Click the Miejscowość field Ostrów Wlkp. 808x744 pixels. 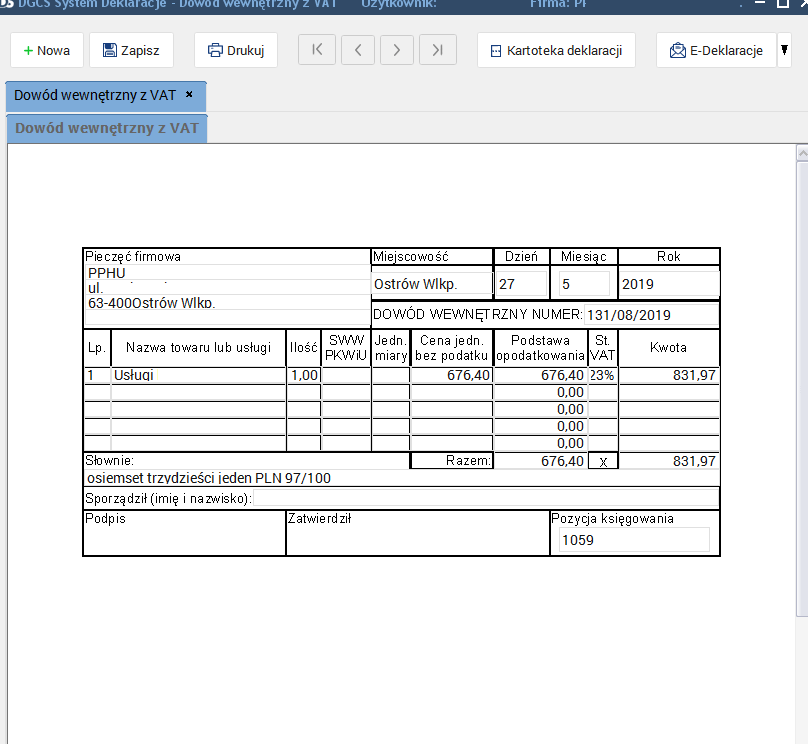(x=431, y=284)
